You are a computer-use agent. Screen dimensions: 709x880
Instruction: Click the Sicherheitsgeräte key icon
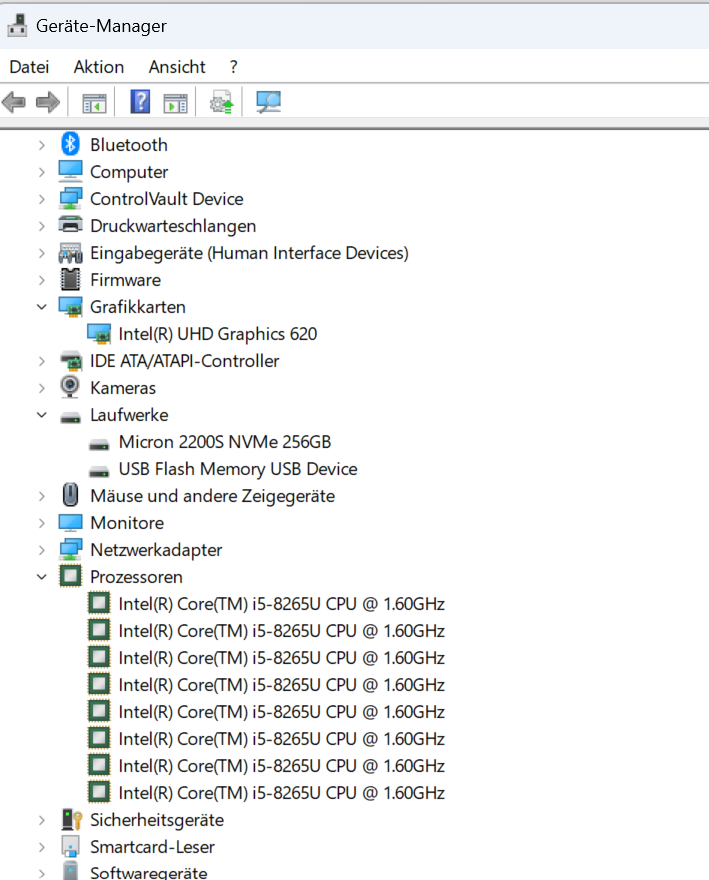pos(71,820)
